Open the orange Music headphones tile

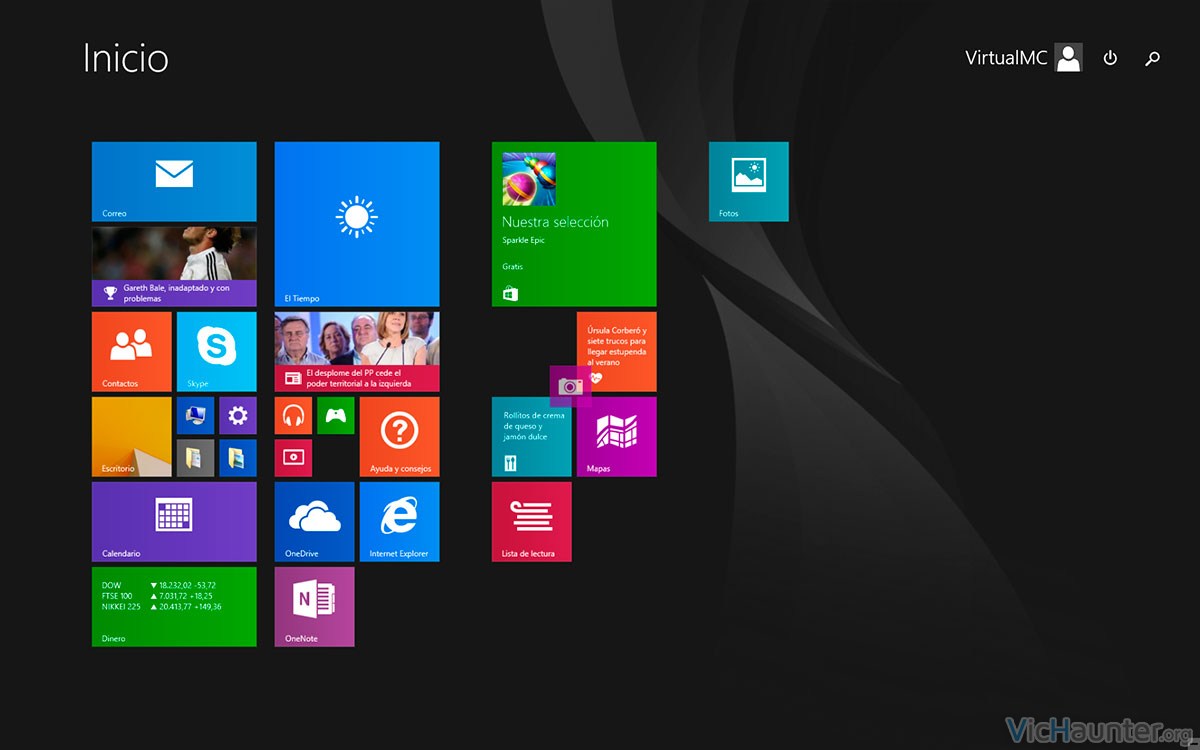pos(293,415)
